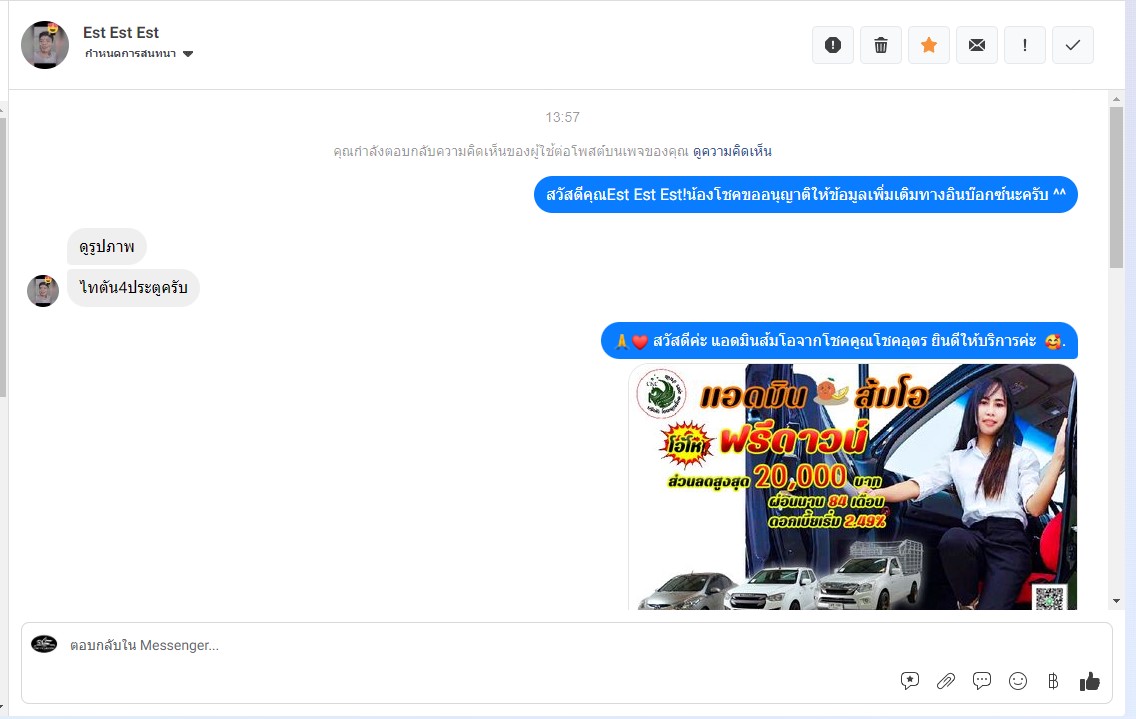Click sender avatar beside ไทตัน4ประตูครับ message
1136x719 pixels.
tap(43, 291)
